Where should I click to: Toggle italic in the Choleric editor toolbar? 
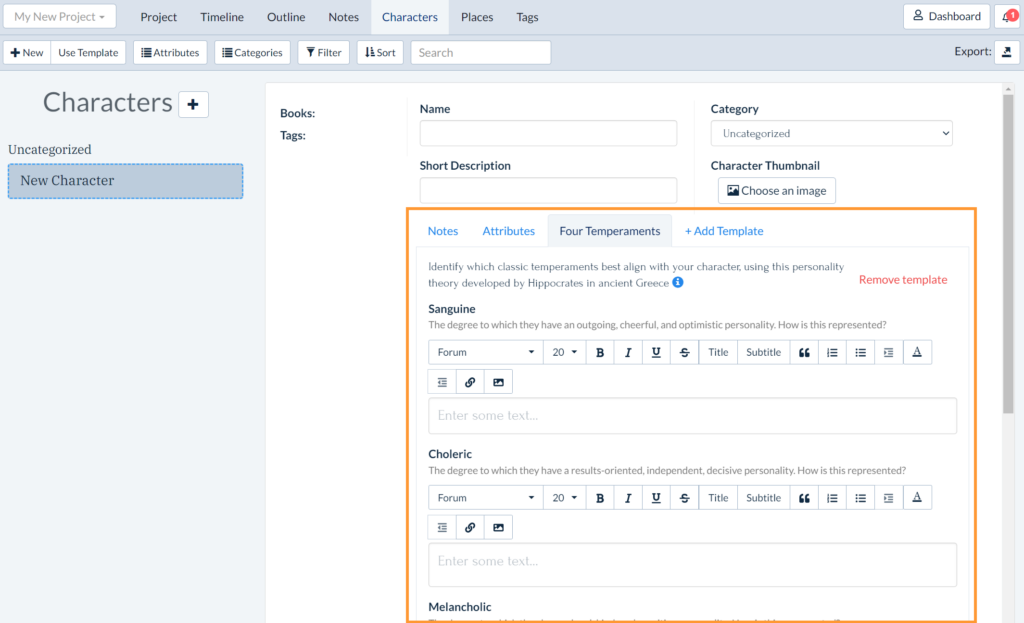click(628, 498)
